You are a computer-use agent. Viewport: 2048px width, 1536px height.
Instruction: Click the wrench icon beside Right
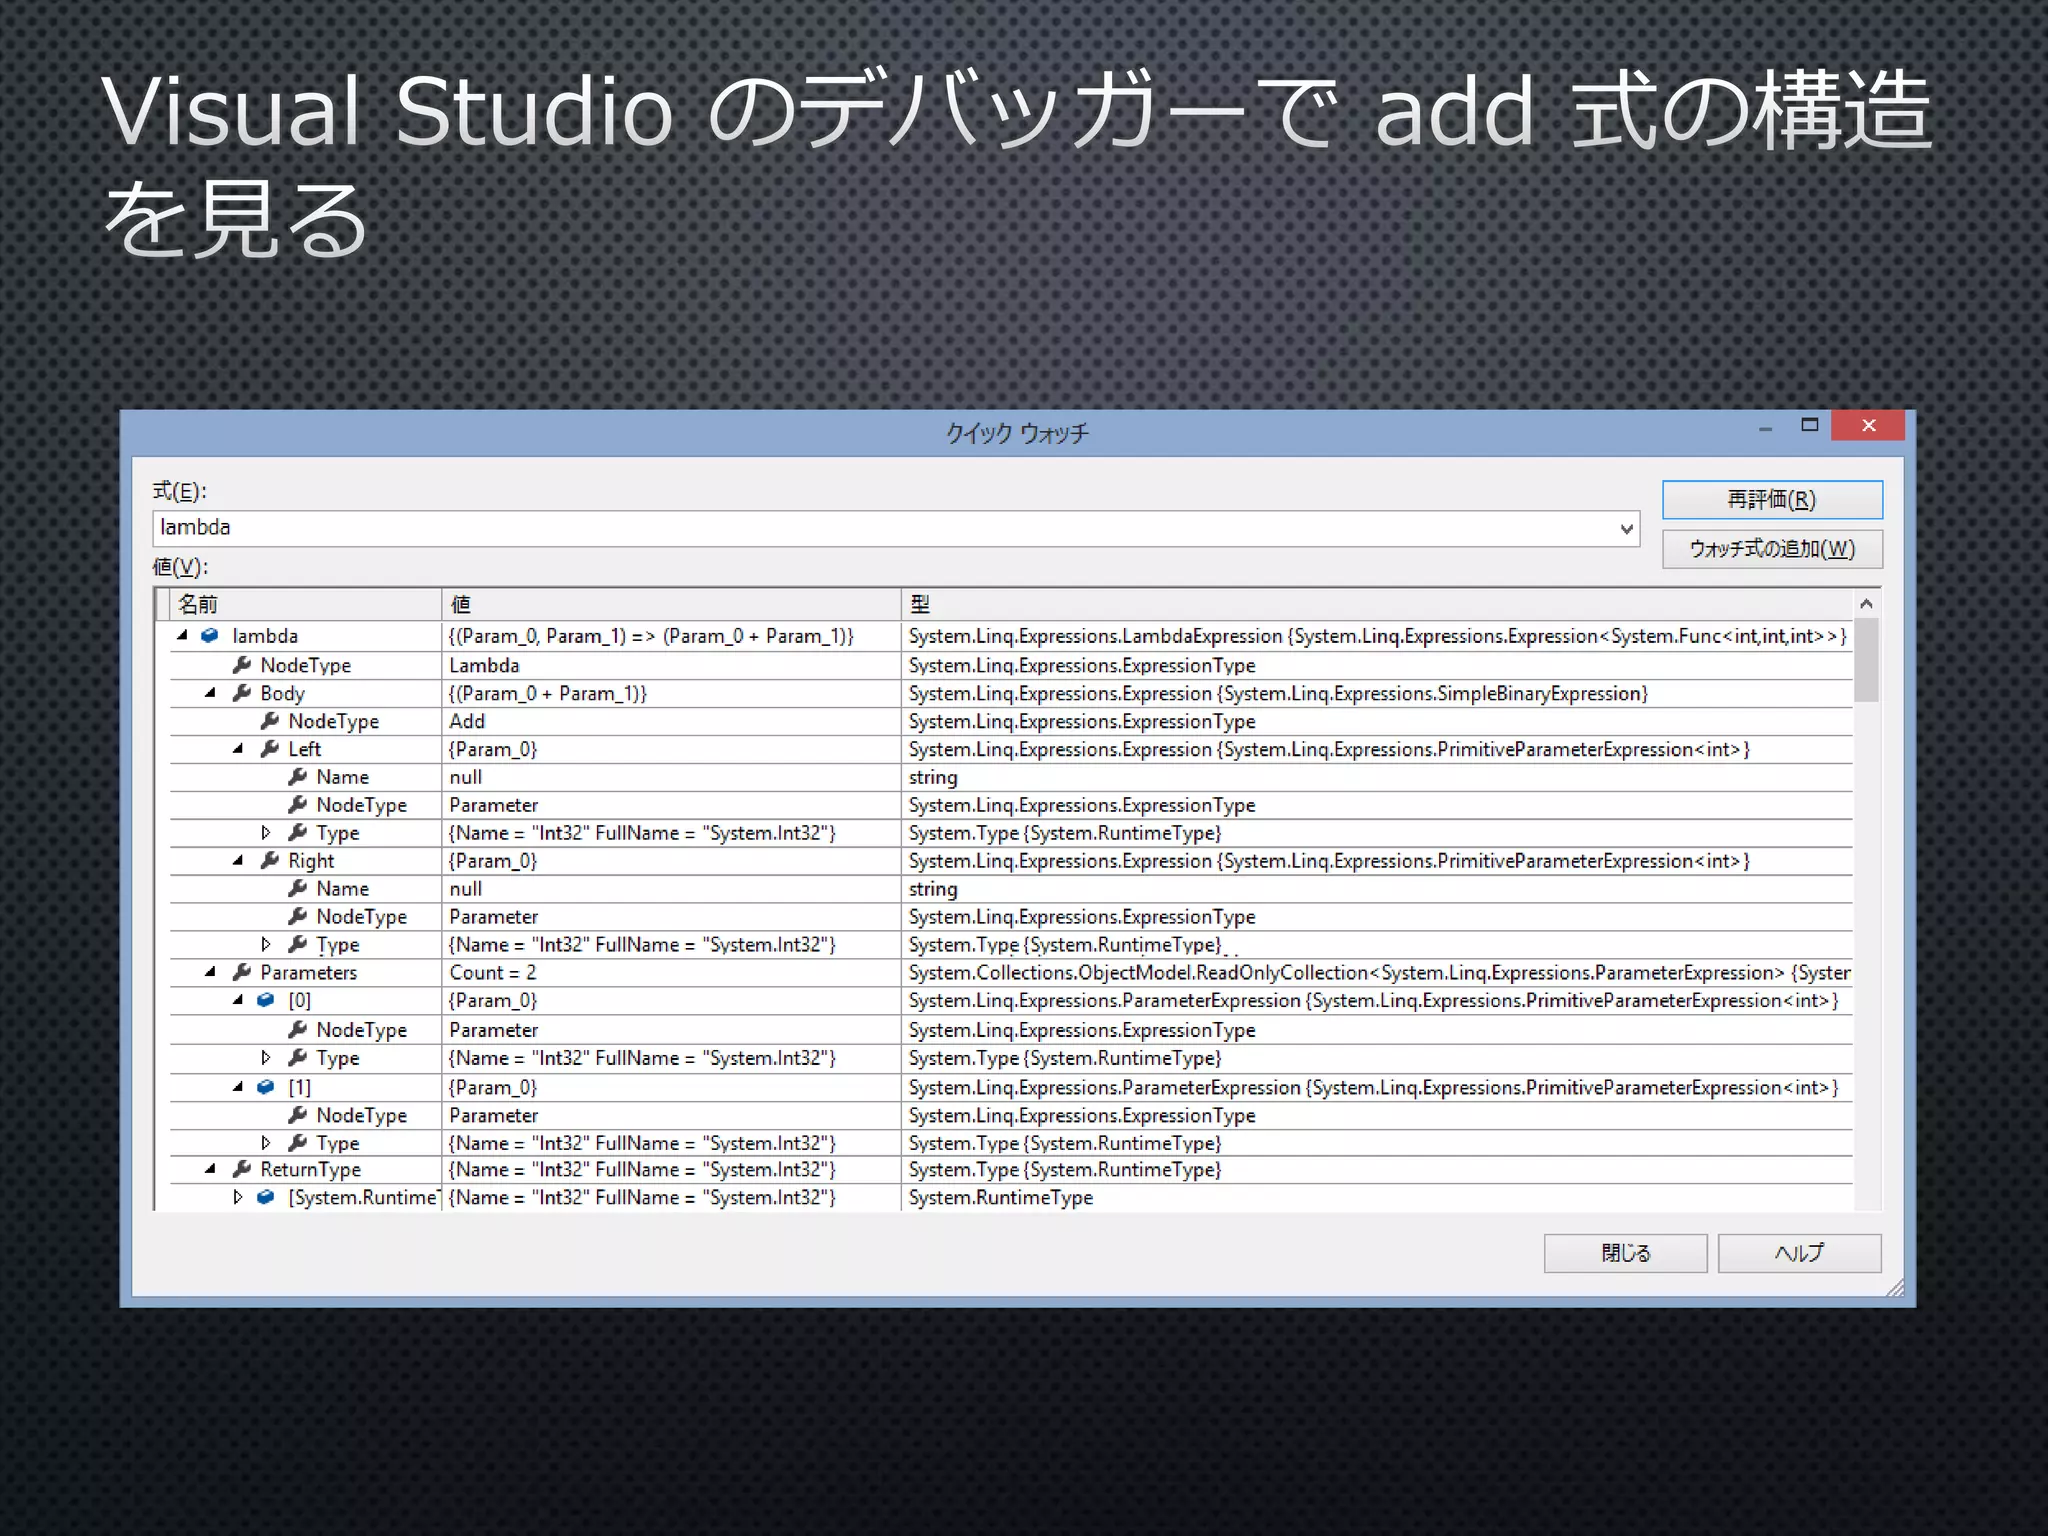pos(270,861)
